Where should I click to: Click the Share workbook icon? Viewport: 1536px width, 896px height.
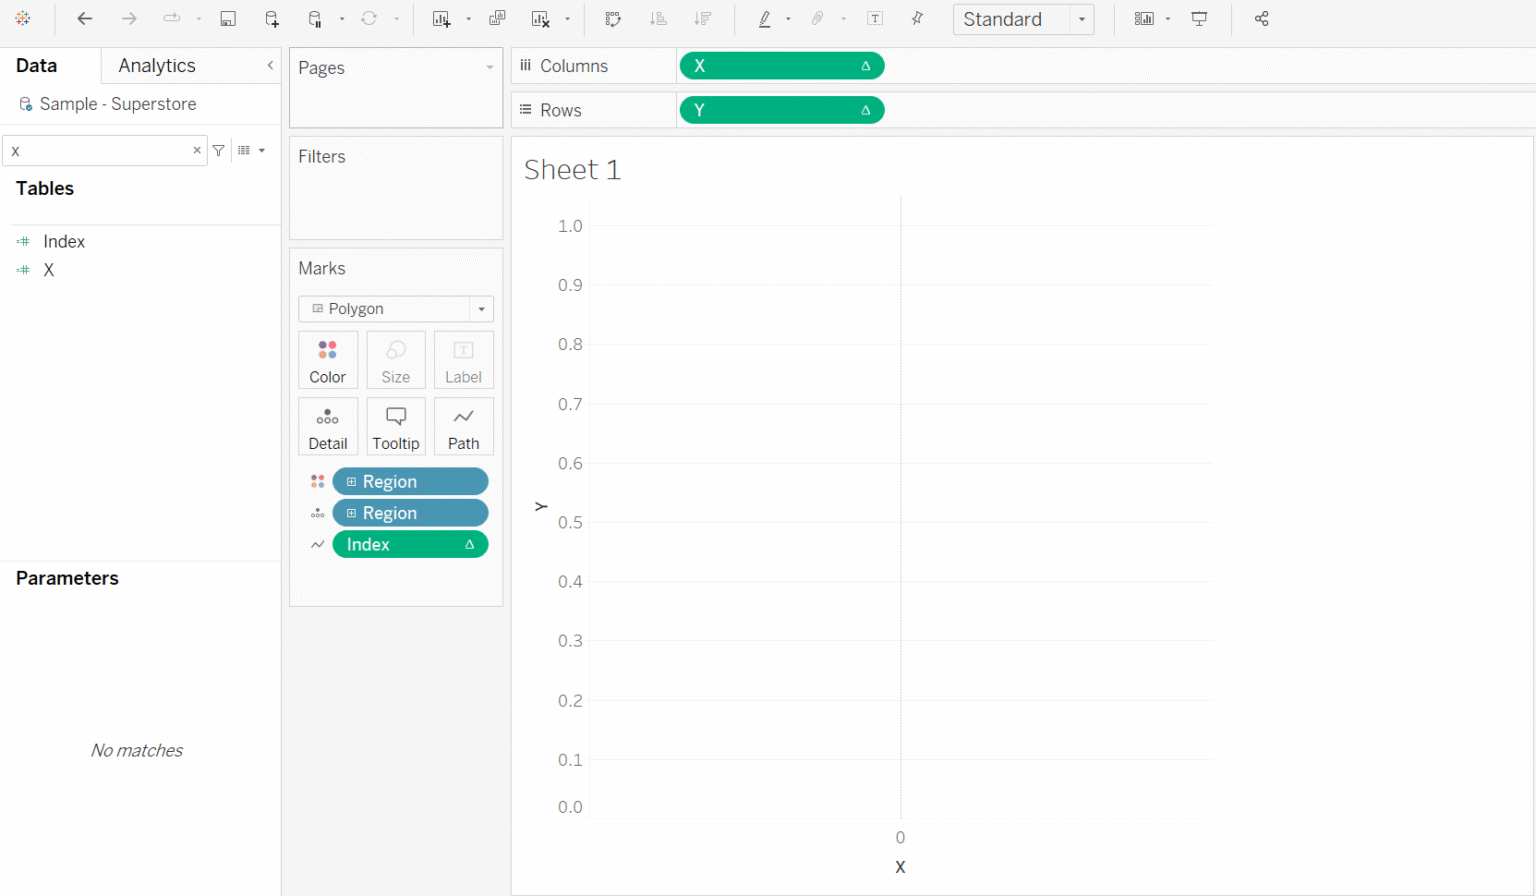click(1261, 19)
